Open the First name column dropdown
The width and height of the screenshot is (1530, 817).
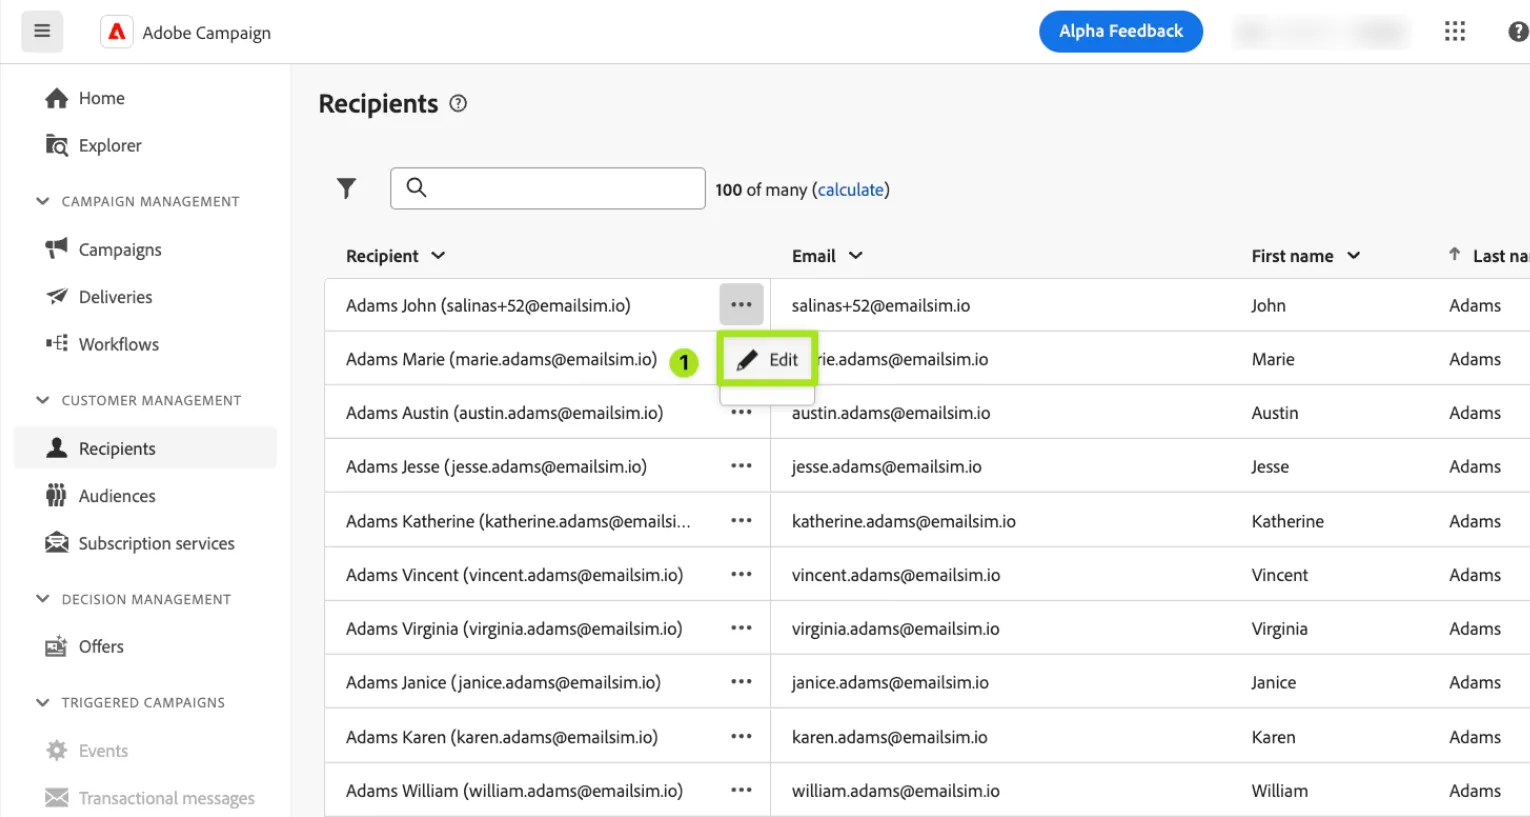pos(1353,256)
